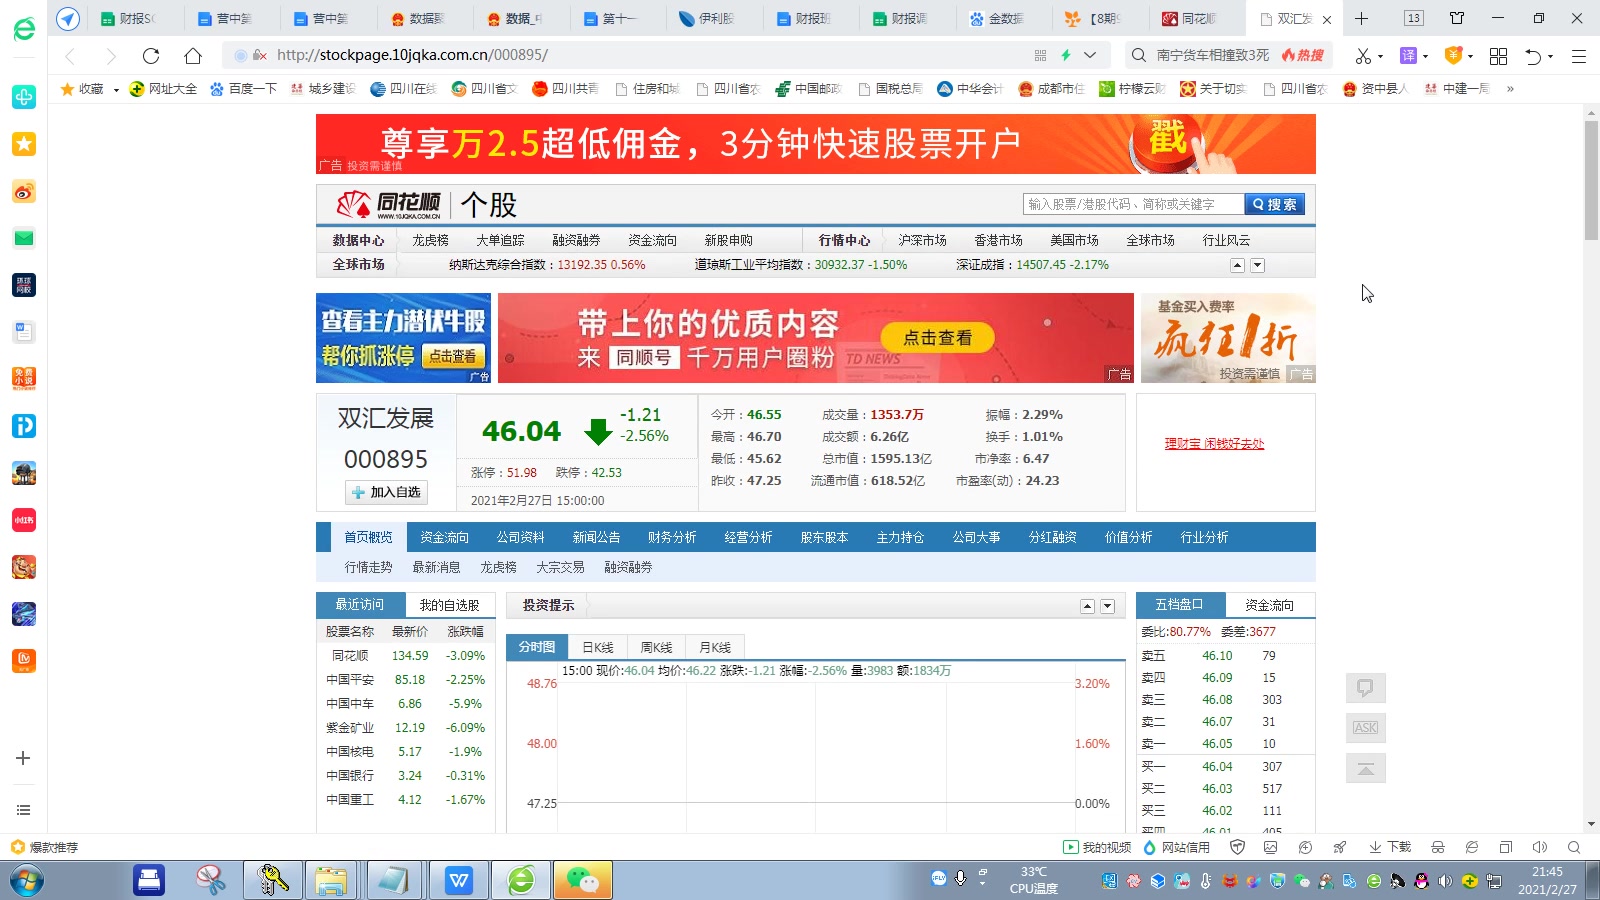Expand the 投资提示 panel down arrow
Image resolution: width=1600 pixels, height=900 pixels.
(x=1107, y=606)
